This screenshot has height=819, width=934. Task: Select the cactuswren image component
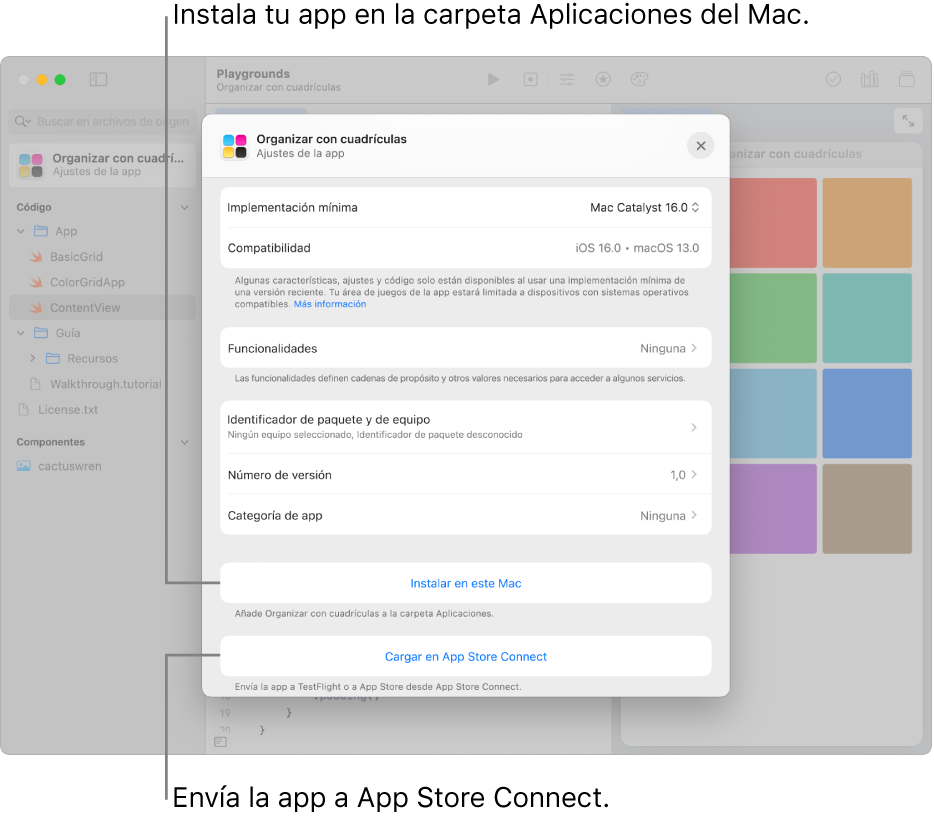coord(70,466)
